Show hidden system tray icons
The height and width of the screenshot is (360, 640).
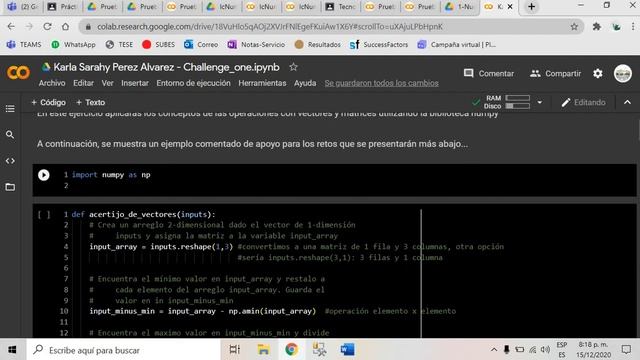point(494,350)
